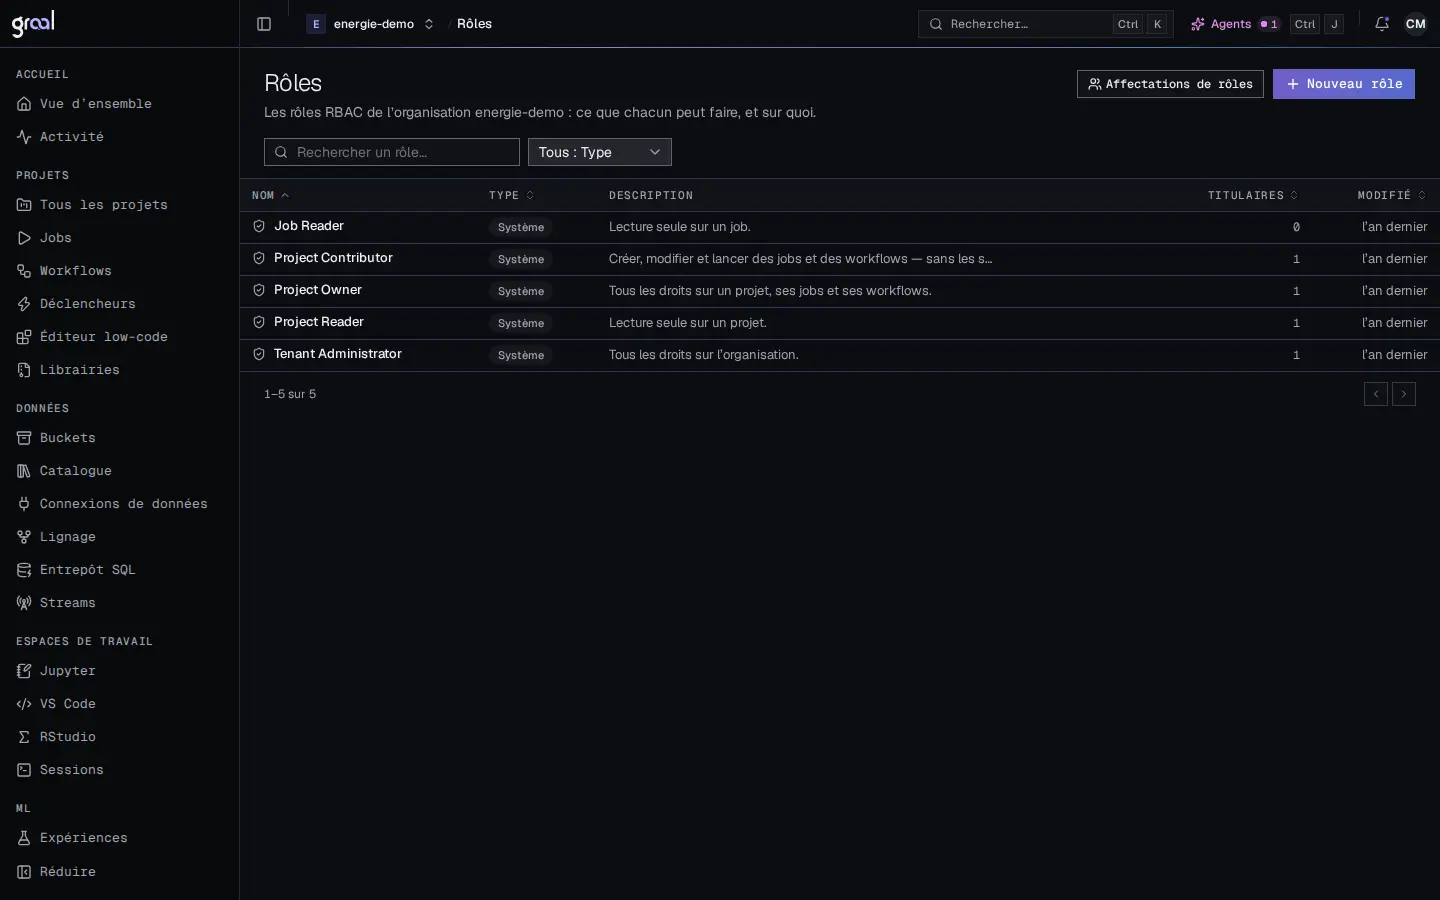
Task: Sort roles by Nom column
Action: (270, 195)
